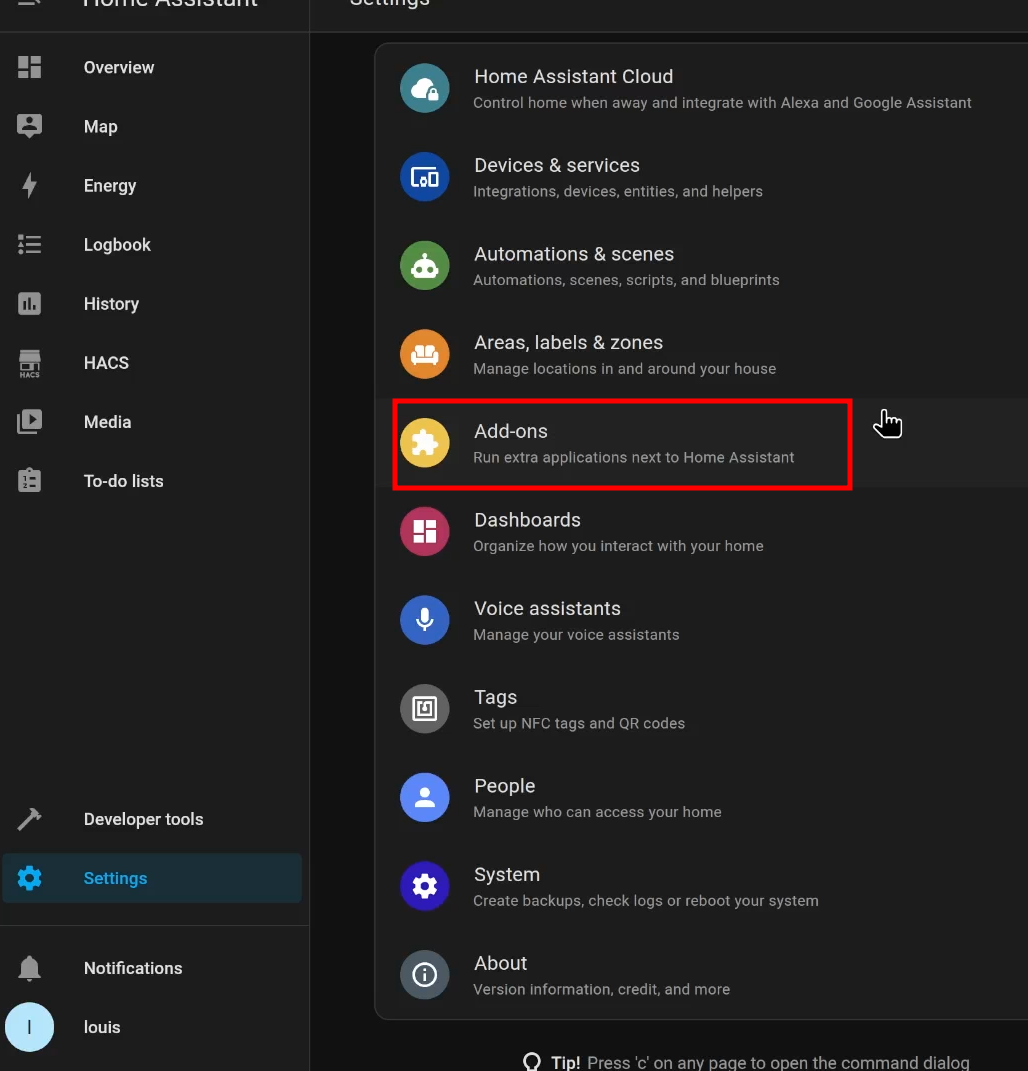
Task: Click the command dialog tip text
Action: [760, 1062]
